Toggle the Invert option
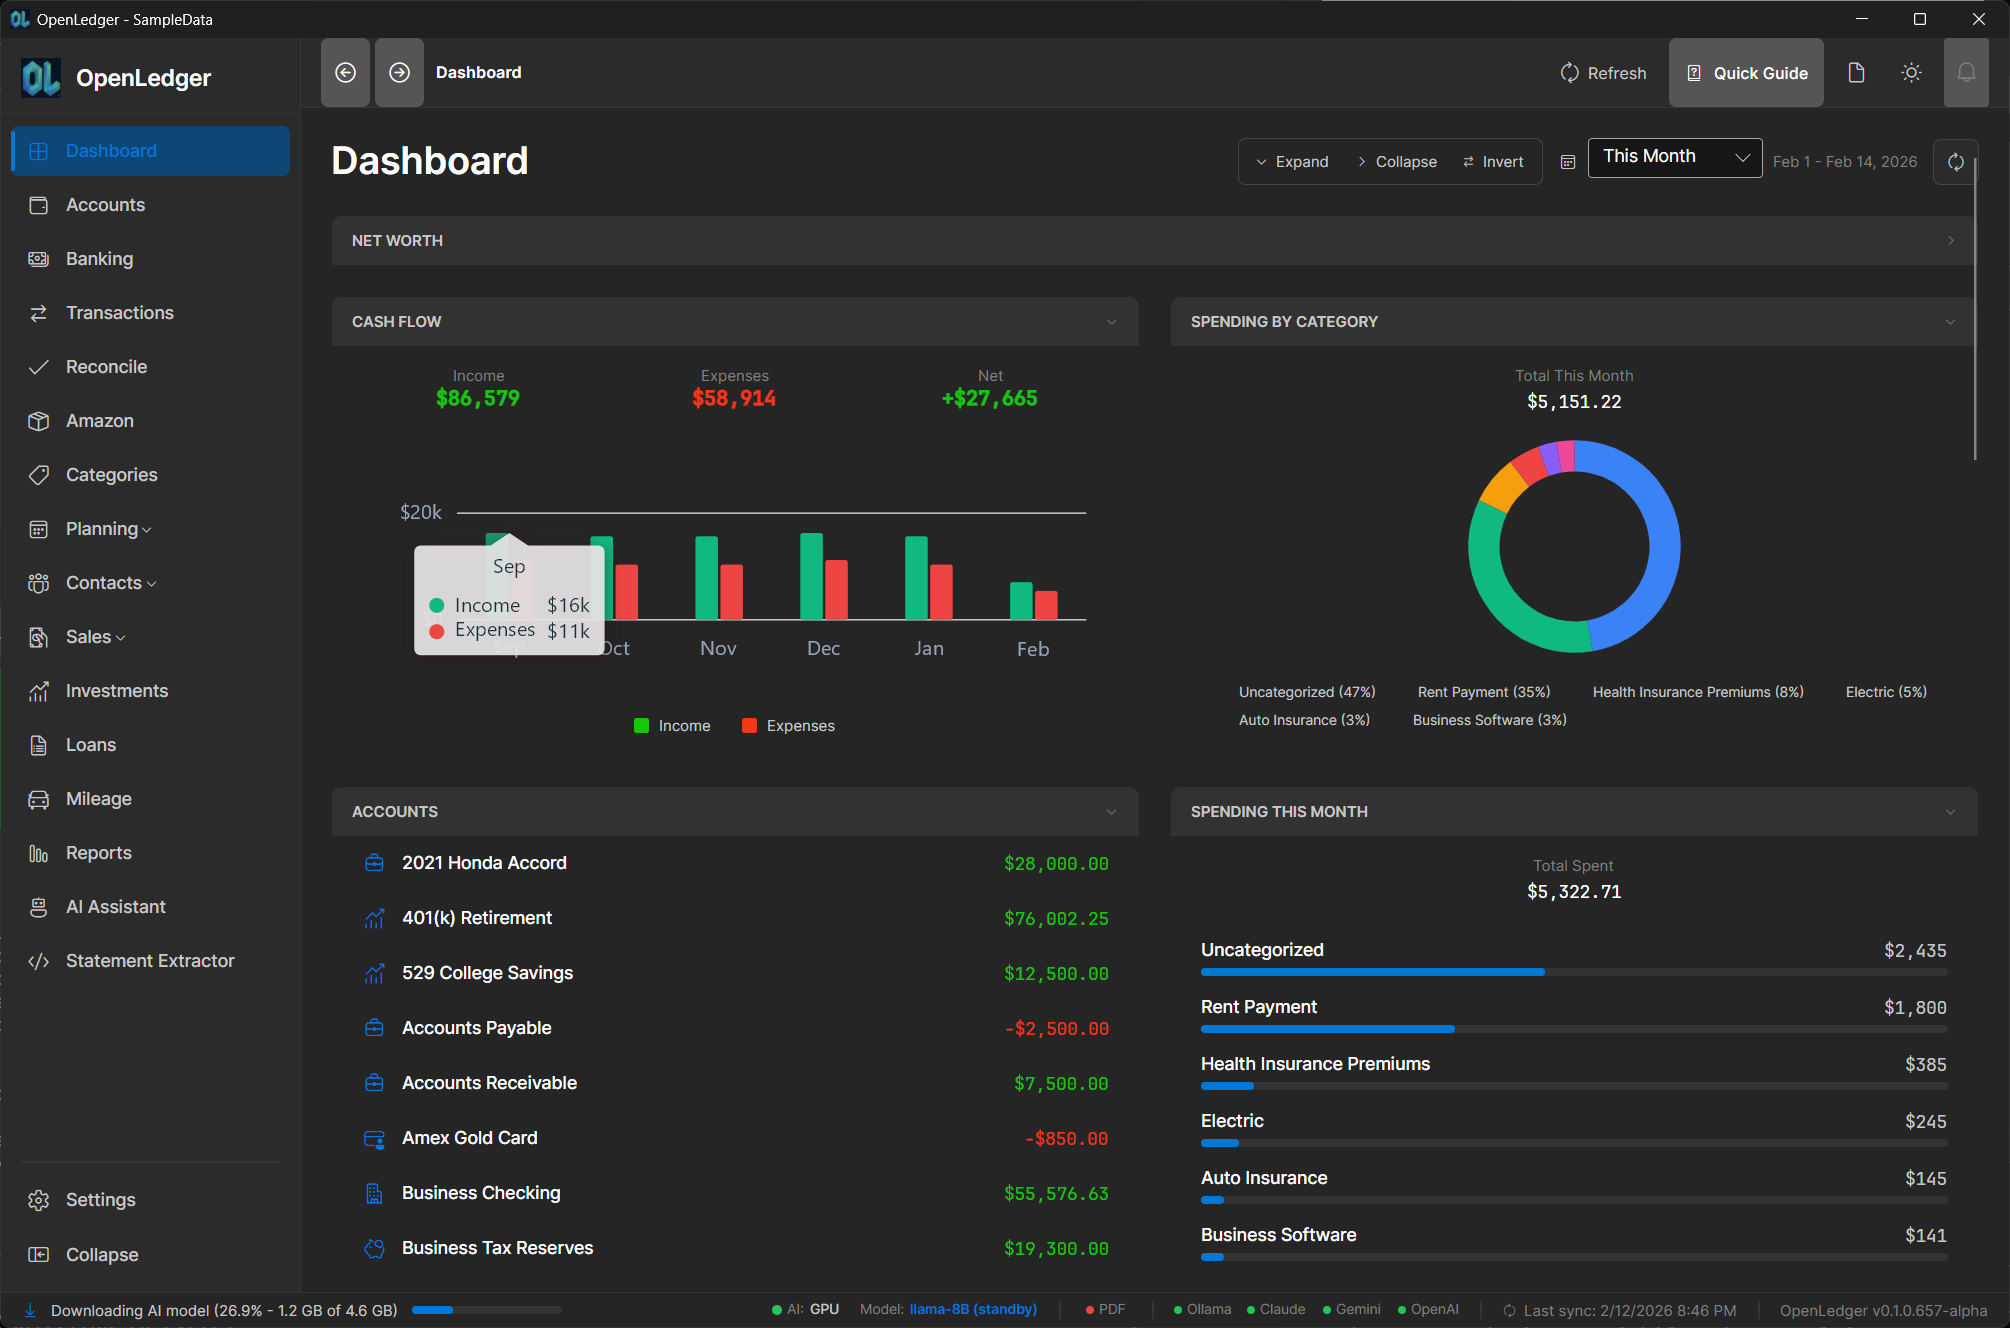2010x1328 pixels. (1493, 161)
